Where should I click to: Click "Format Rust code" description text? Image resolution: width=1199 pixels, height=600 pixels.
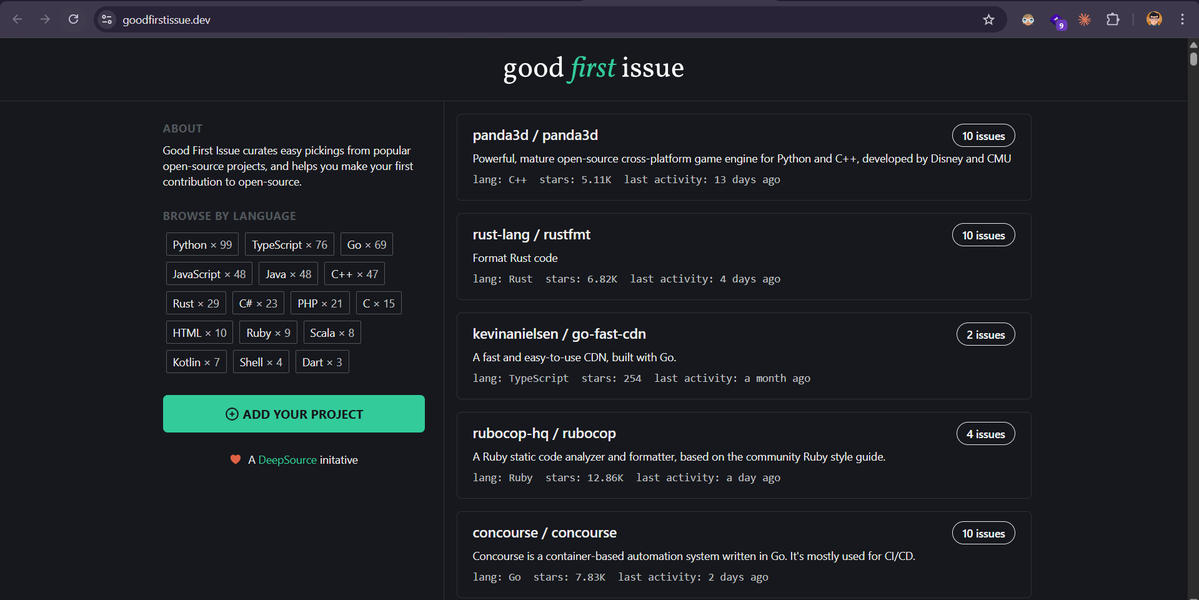point(515,258)
